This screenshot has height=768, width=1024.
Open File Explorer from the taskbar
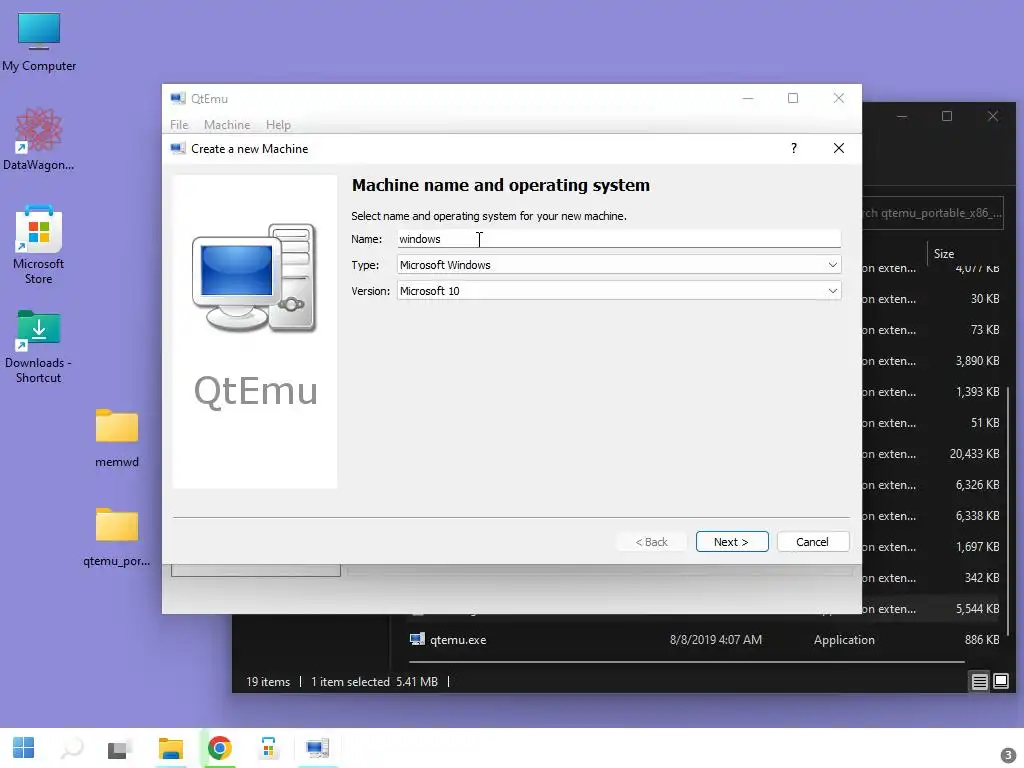(170, 748)
